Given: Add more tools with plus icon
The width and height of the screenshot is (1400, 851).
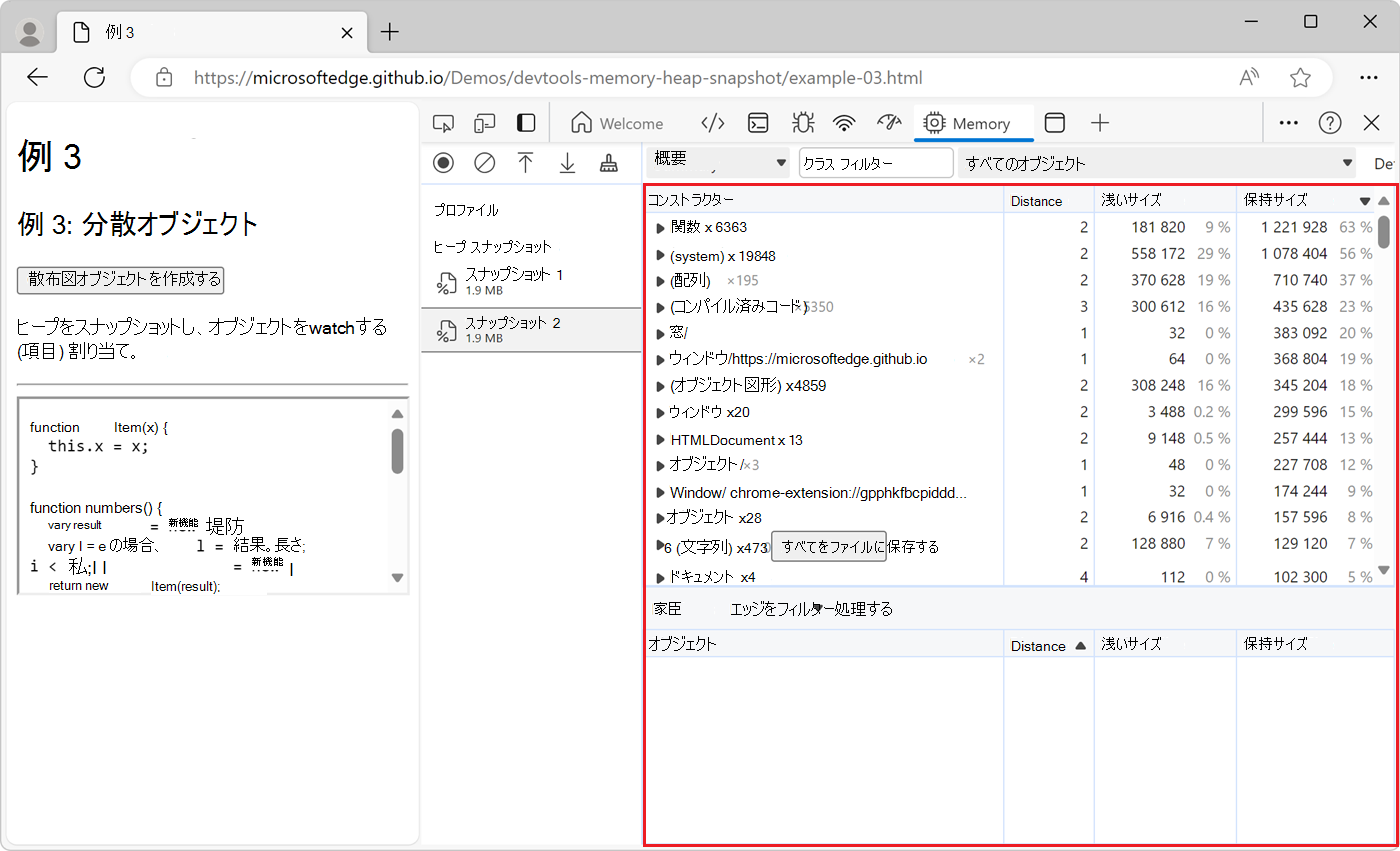Looking at the screenshot, I should 1100,123.
